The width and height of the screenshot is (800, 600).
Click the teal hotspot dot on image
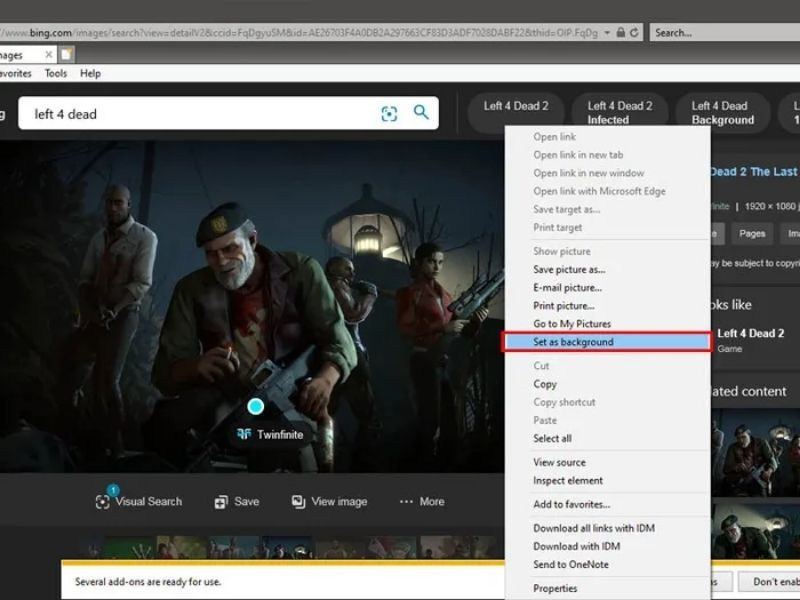[256, 407]
